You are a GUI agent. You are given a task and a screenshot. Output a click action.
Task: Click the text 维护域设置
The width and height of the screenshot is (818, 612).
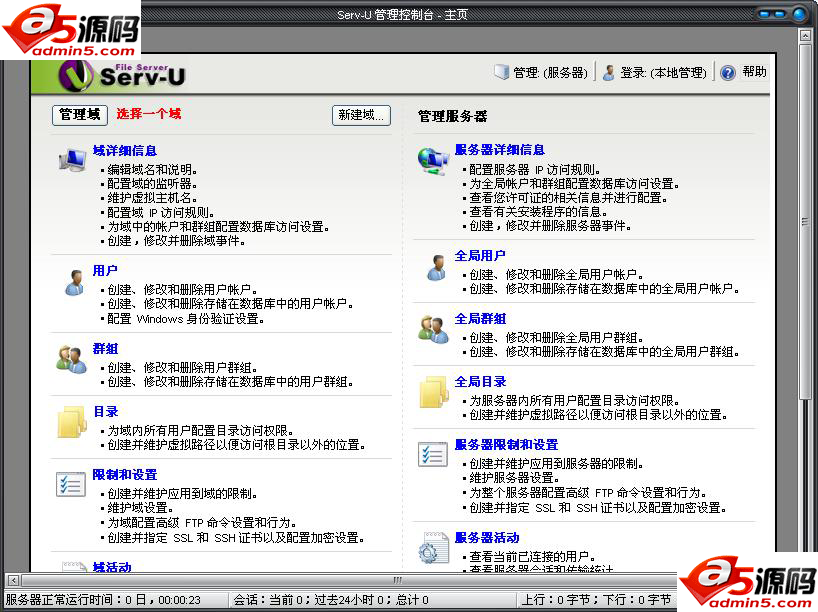click(x=140, y=508)
